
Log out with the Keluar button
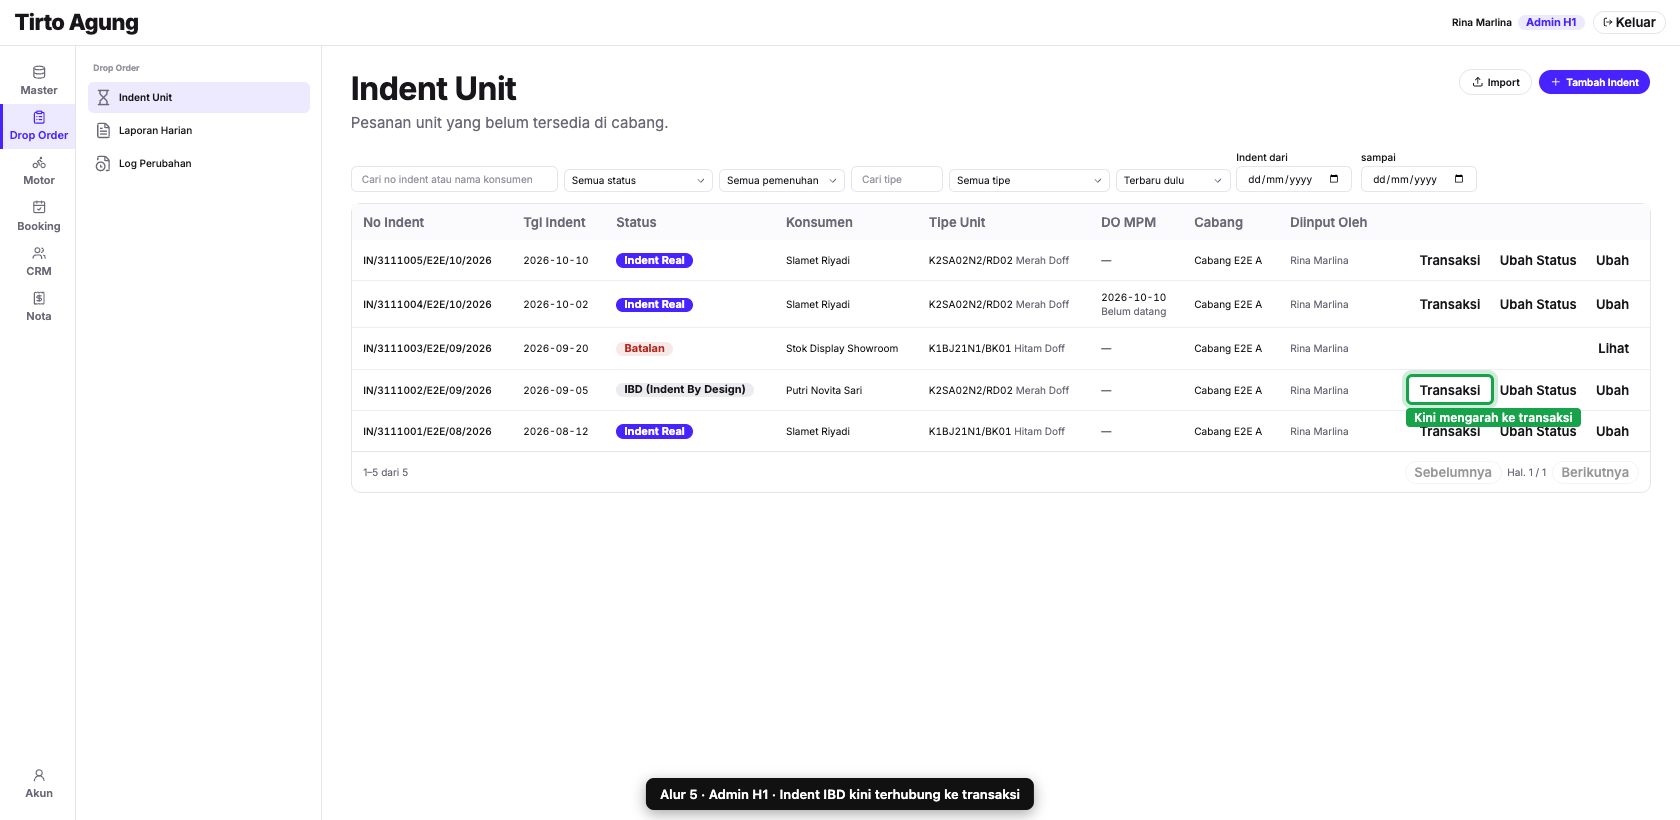1629,22
